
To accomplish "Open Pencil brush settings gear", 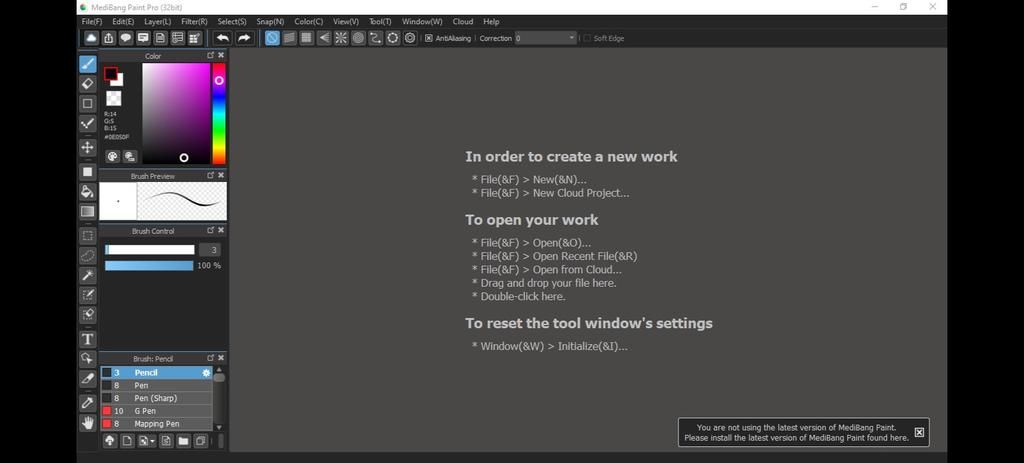I will click(206, 373).
